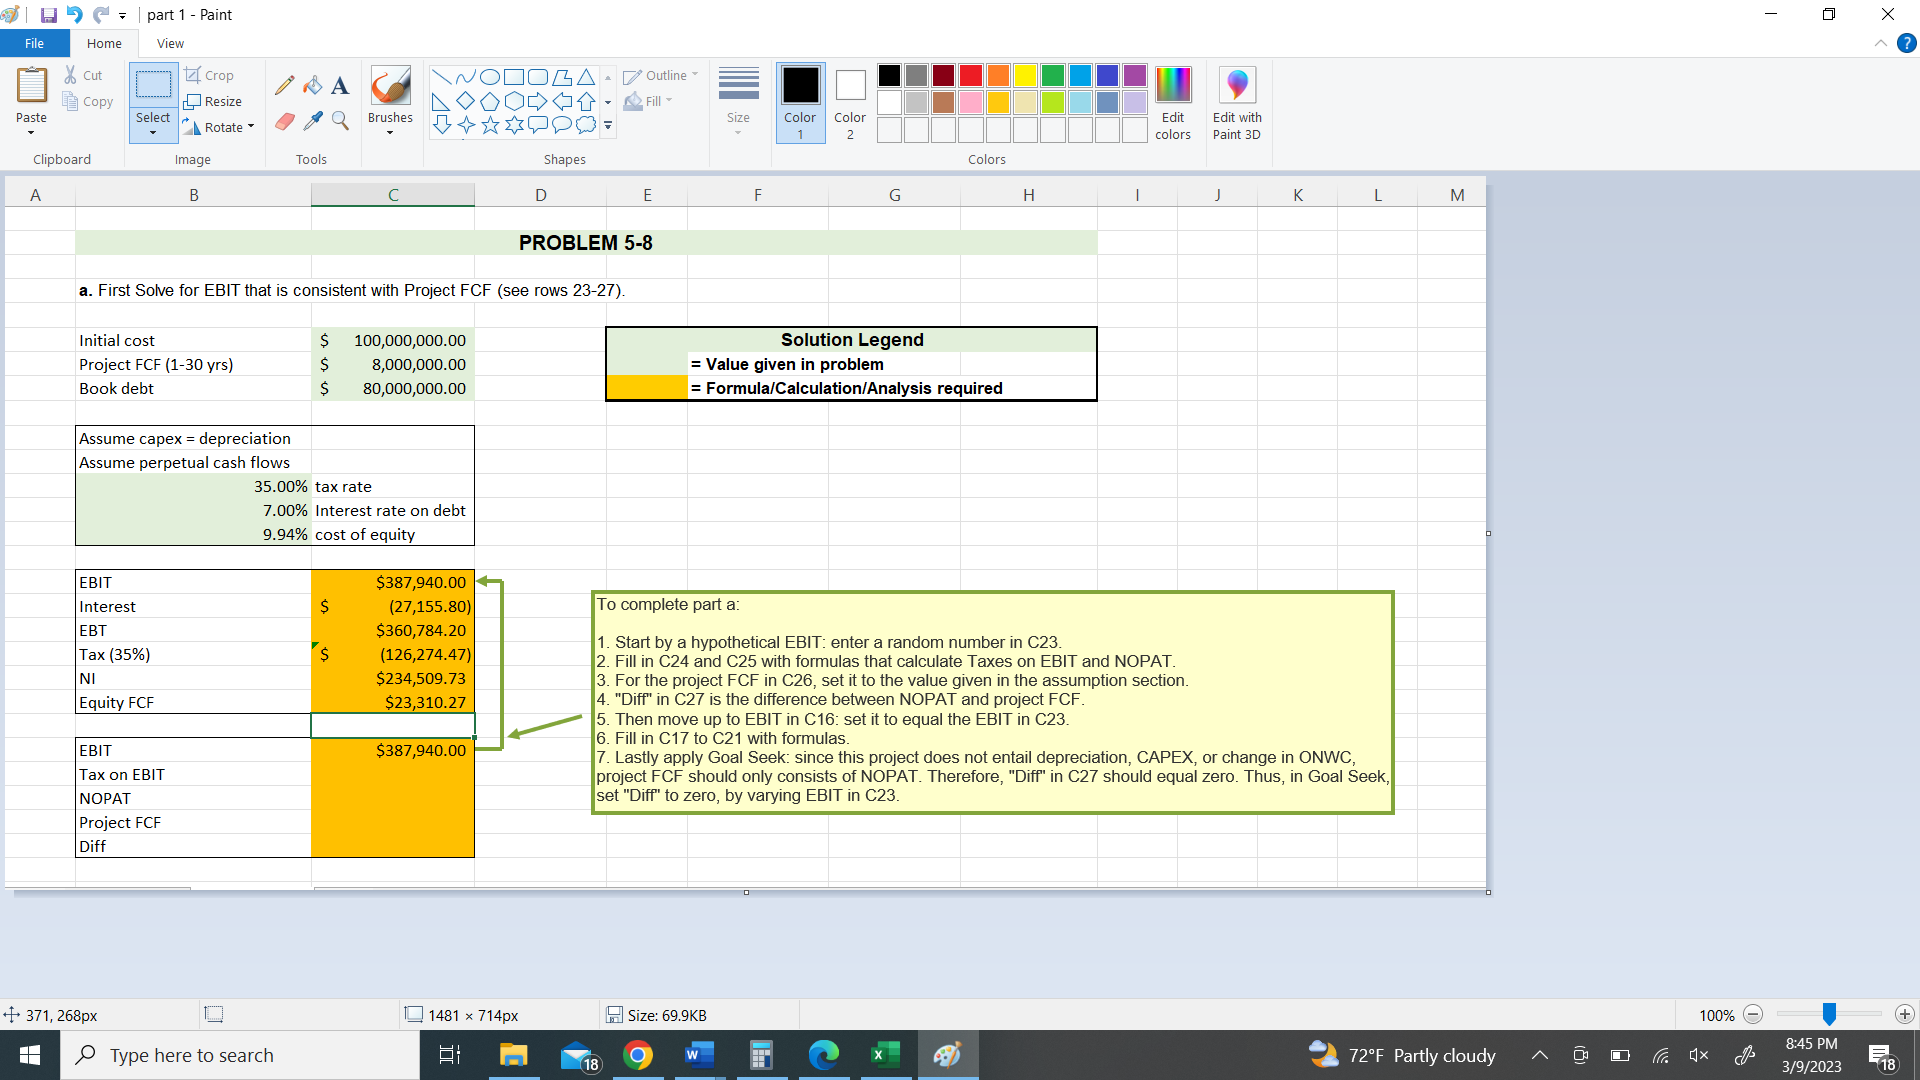1920x1080 pixels.
Task: Click the oval shape
Action: coord(489,76)
